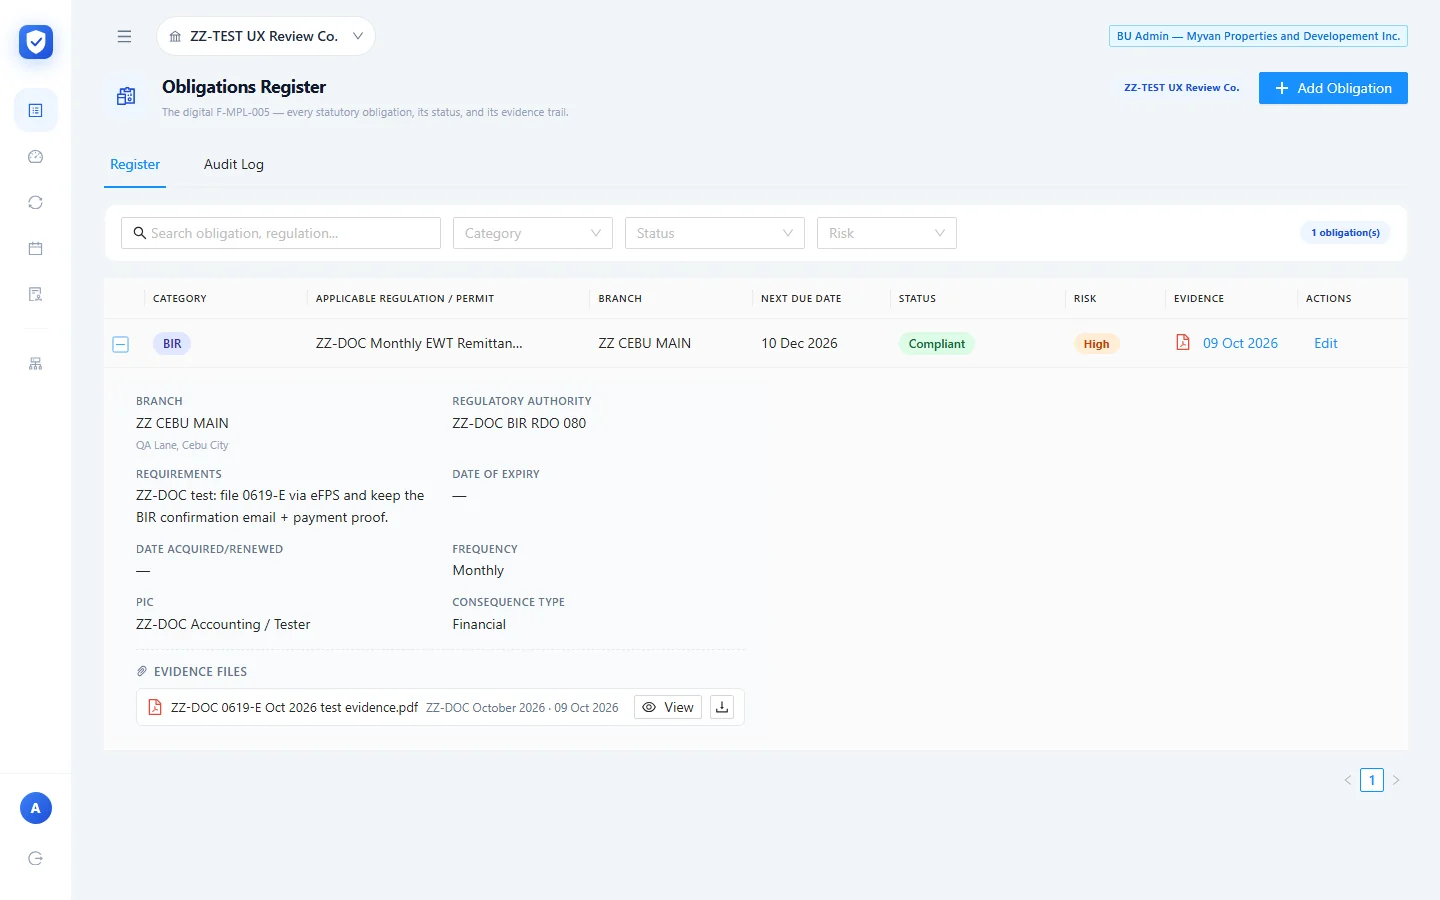The image size is (1440, 900).
Task: Open the organization hierarchy icon in sidebar
Action: (36, 364)
